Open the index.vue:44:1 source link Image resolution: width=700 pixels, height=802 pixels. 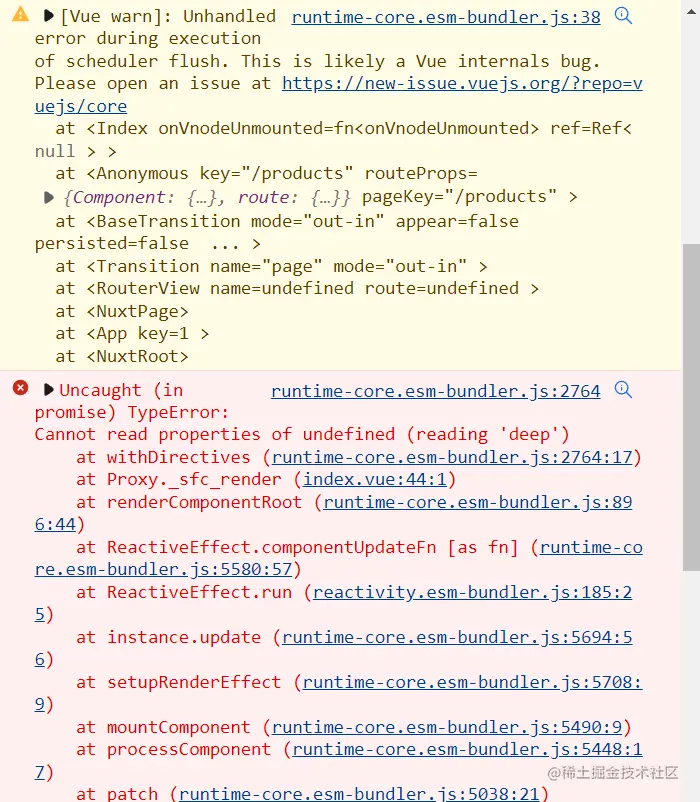pyautogui.click(x=374, y=480)
